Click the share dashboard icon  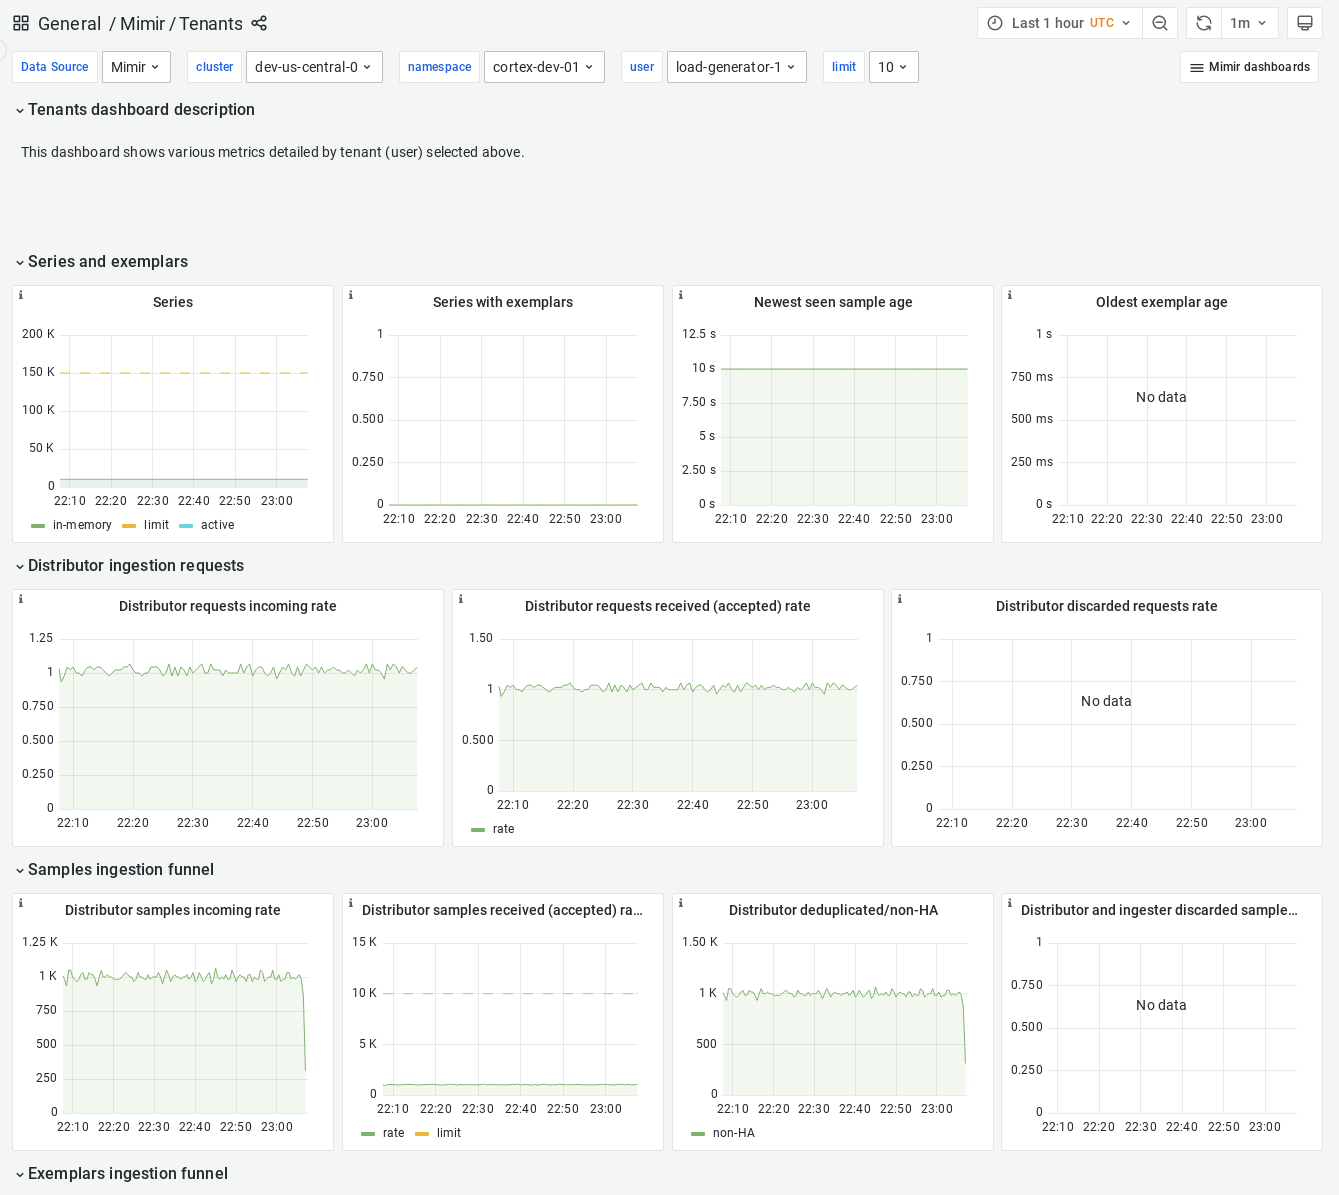coord(259,23)
